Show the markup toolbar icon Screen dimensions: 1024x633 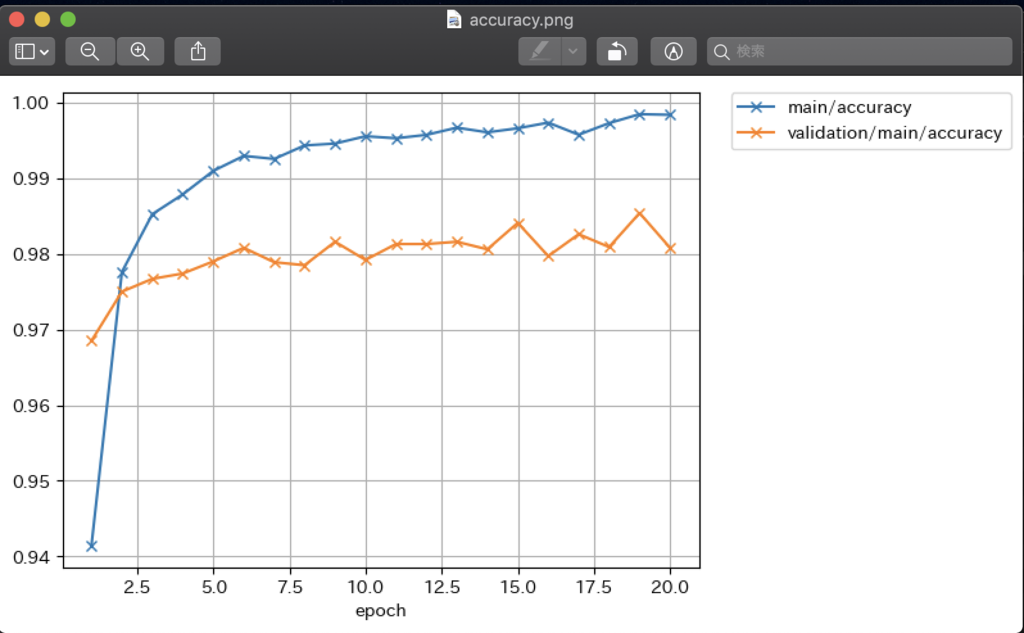[x=673, y=52]
